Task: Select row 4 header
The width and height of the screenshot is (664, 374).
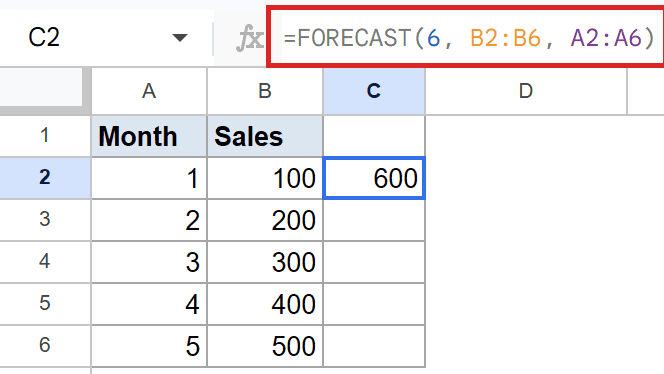Action: point(45,261)
